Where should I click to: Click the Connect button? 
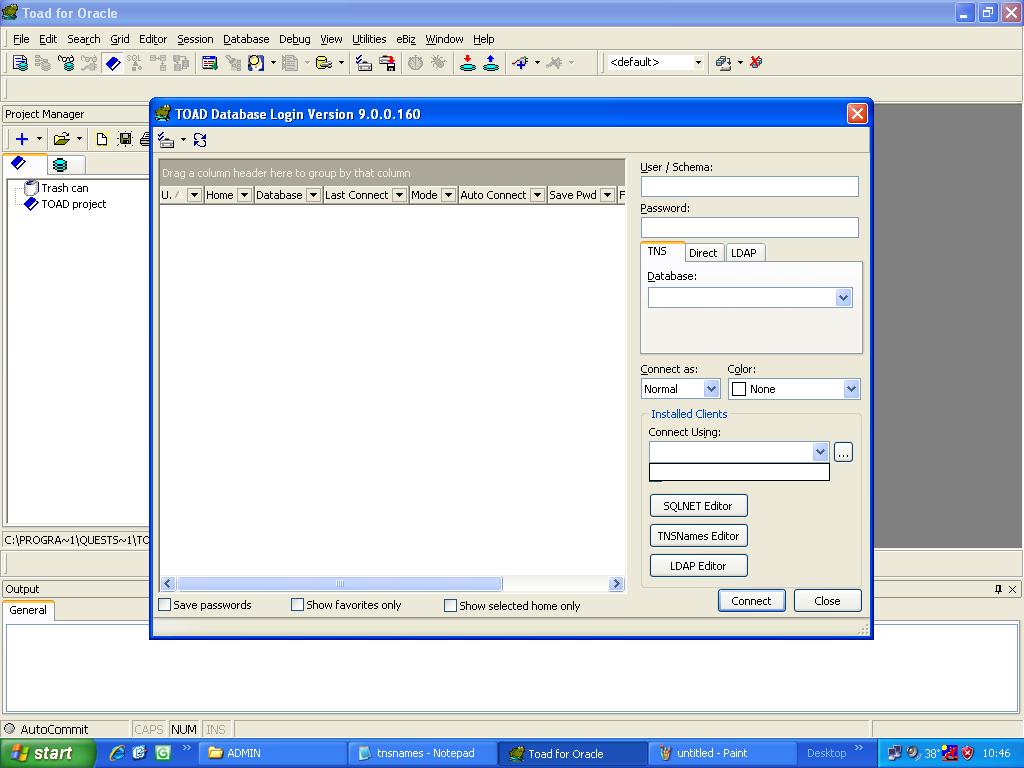point(751,601)
